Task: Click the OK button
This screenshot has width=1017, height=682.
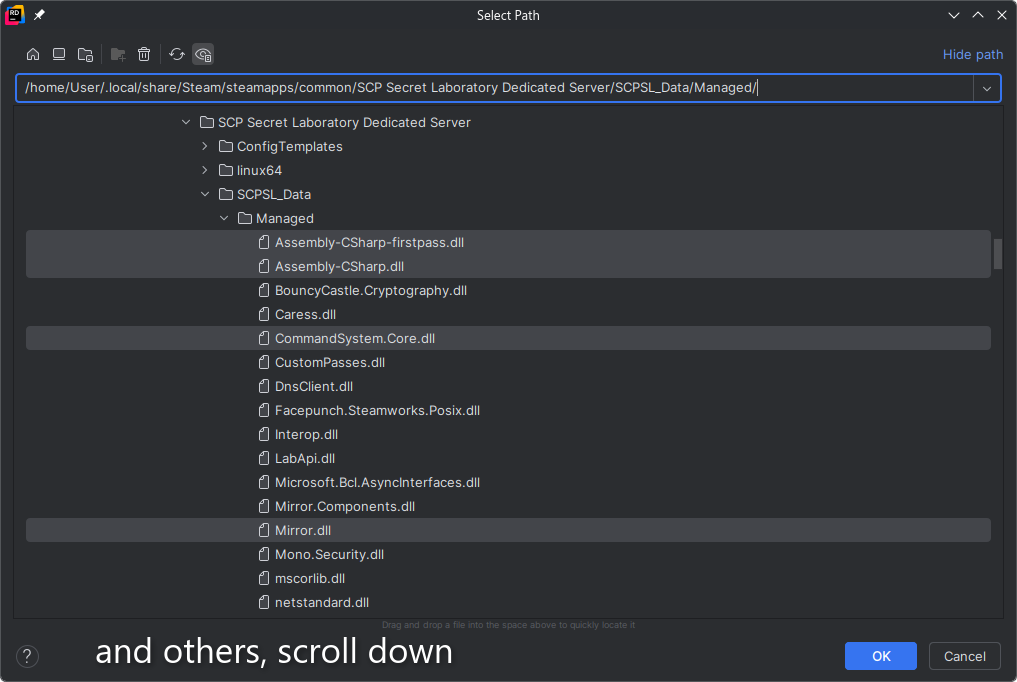Action: [880, 656]
